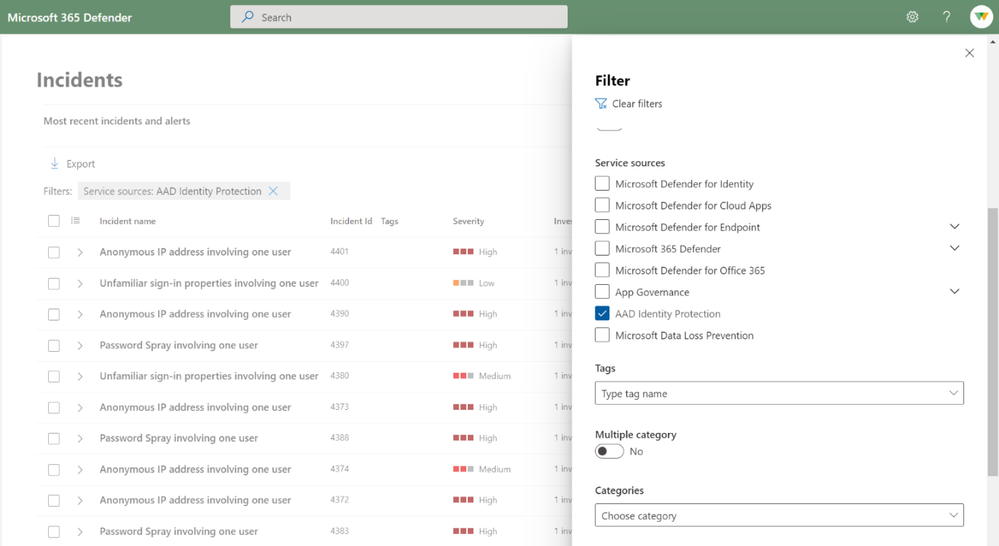Click the Filter panel scrollbar thumb
The image size is (999, 546).
993,341
